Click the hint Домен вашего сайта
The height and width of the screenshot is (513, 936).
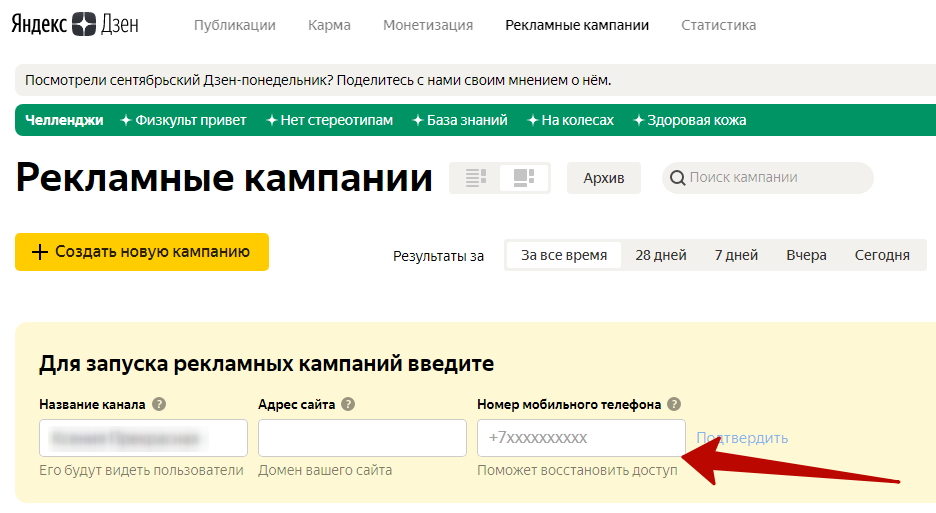click(325, 471)
